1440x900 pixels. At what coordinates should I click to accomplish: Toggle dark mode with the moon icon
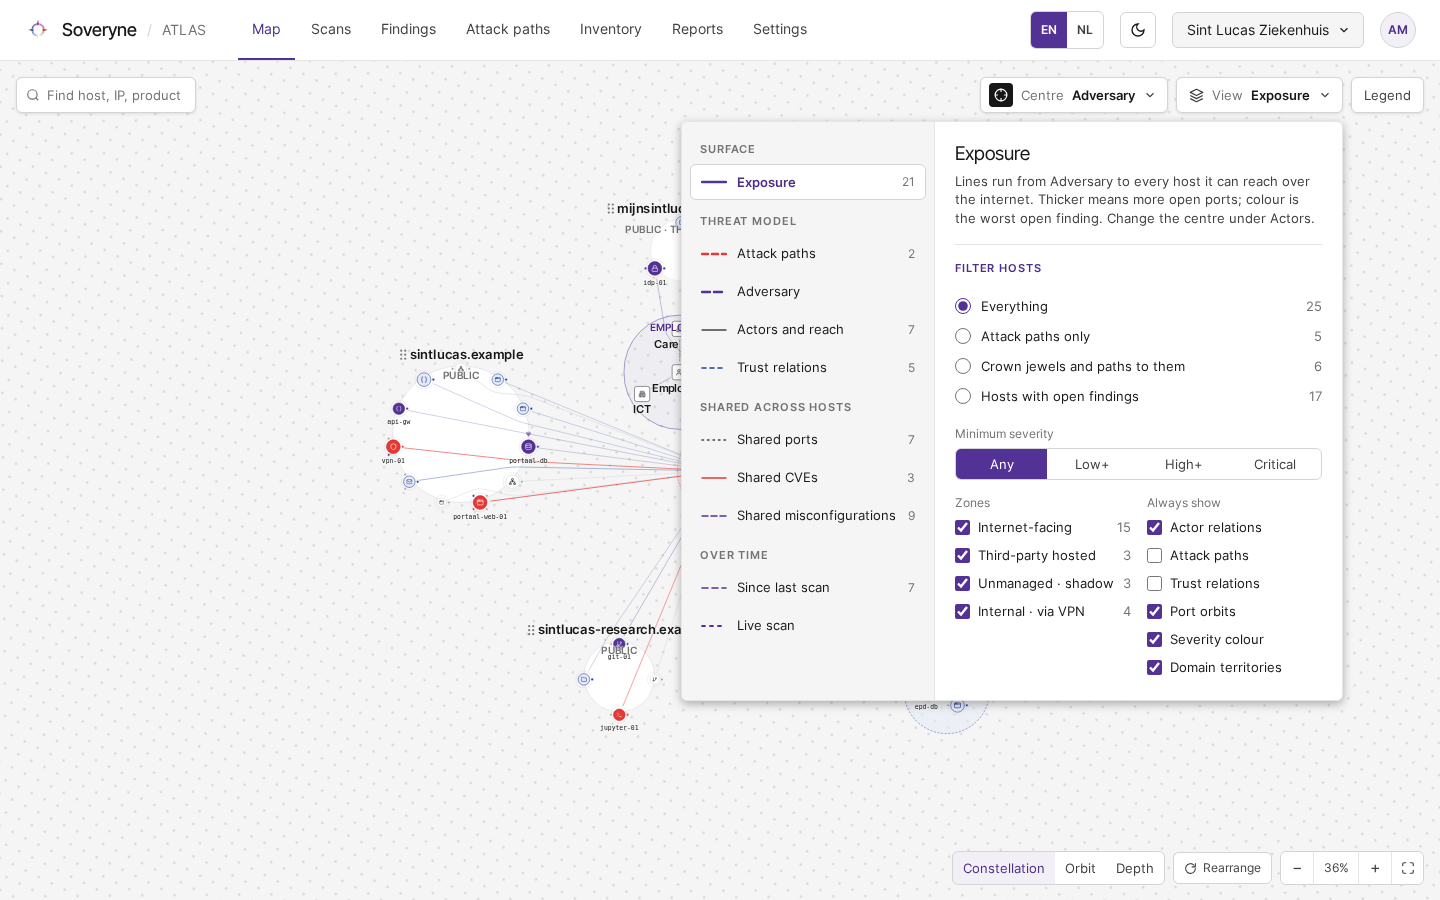point(1138,30)
